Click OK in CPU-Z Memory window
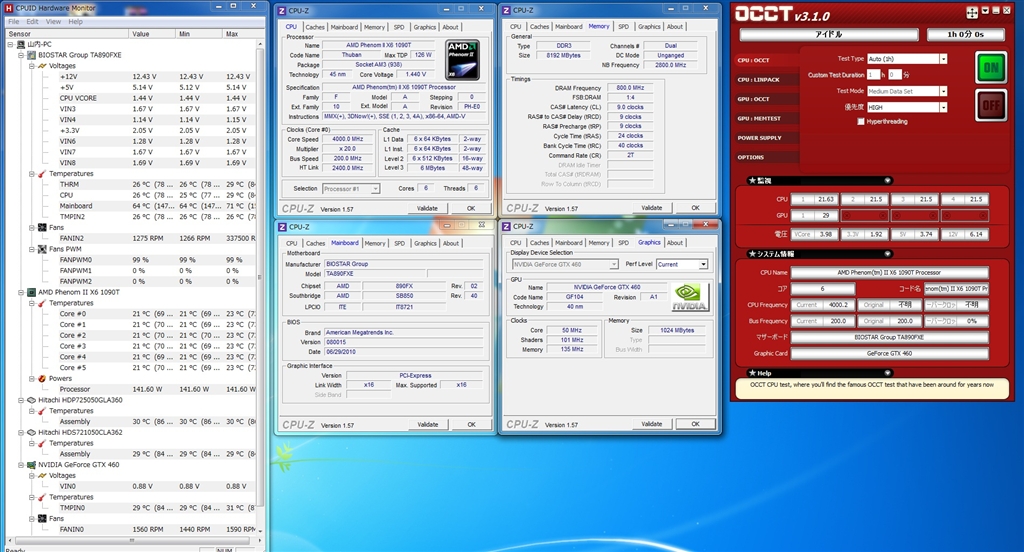1024x552 pixels. pos(696,208)
